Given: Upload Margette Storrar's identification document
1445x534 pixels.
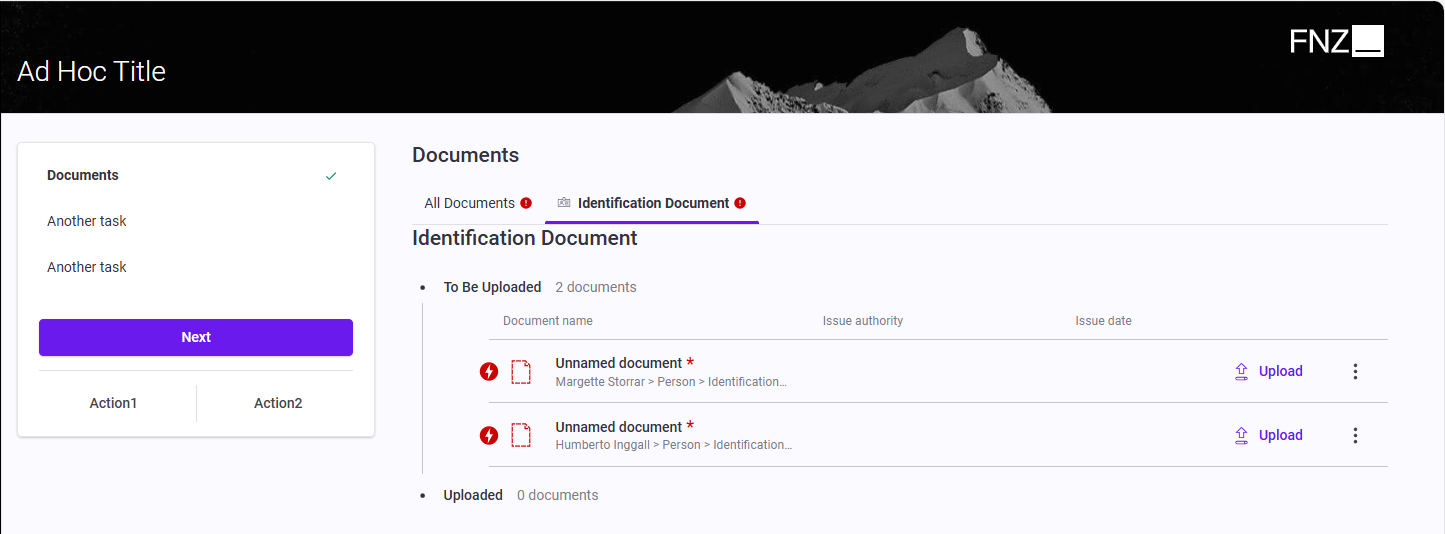Looking at the screenshot, I should [1268, 372].
